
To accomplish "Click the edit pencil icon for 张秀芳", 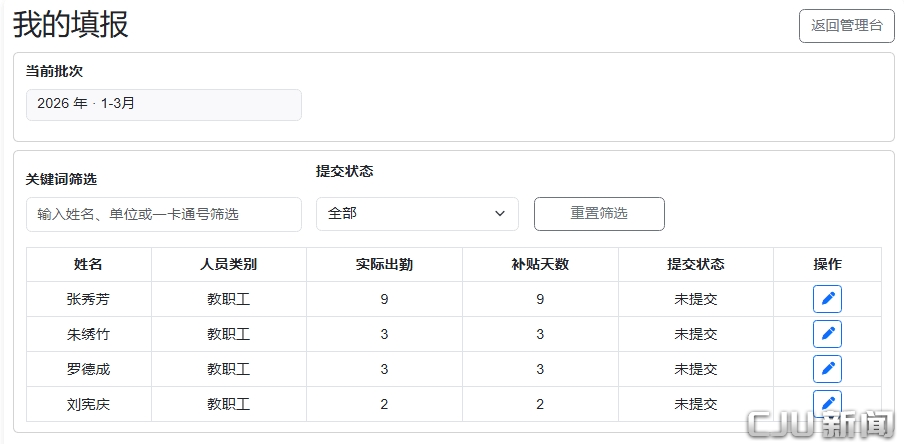I will 827,299.
